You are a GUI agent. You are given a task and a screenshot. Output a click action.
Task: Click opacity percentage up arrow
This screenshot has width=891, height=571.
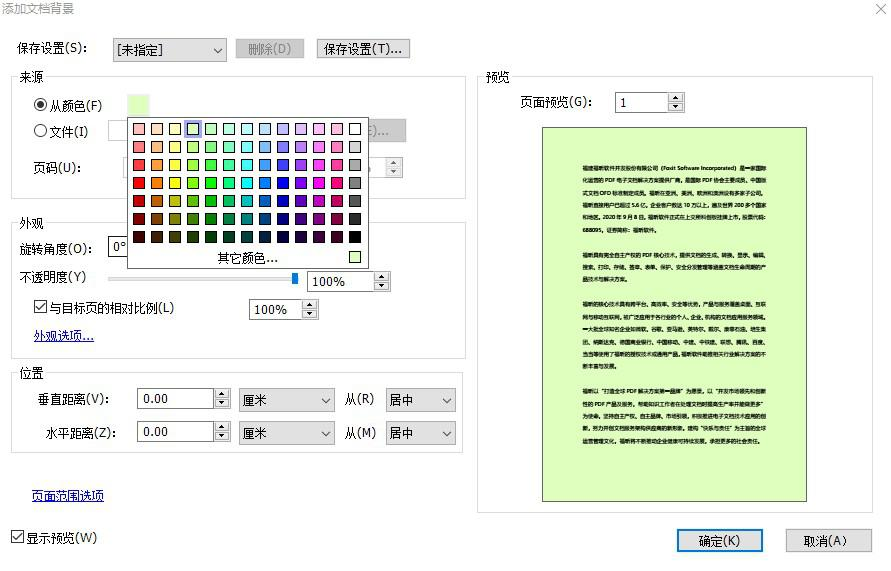coord(381,277)
